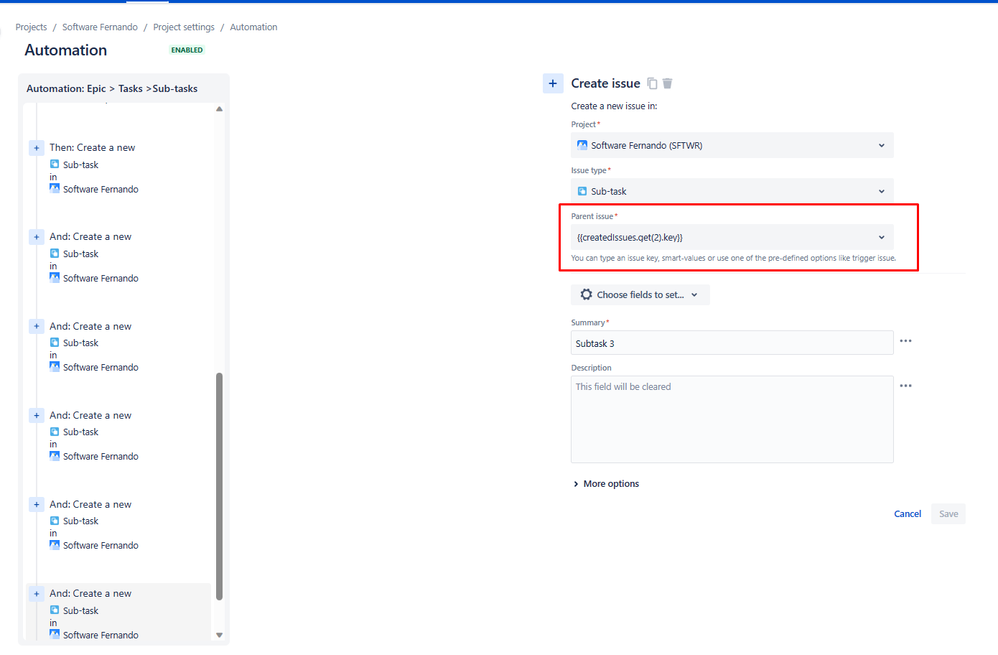The height and width of the screenshot is (655, 998).
Task: Select the rule title 'Automation: Epic > Tasks >Sub-tasks'
Action: (x=112, y=88)
